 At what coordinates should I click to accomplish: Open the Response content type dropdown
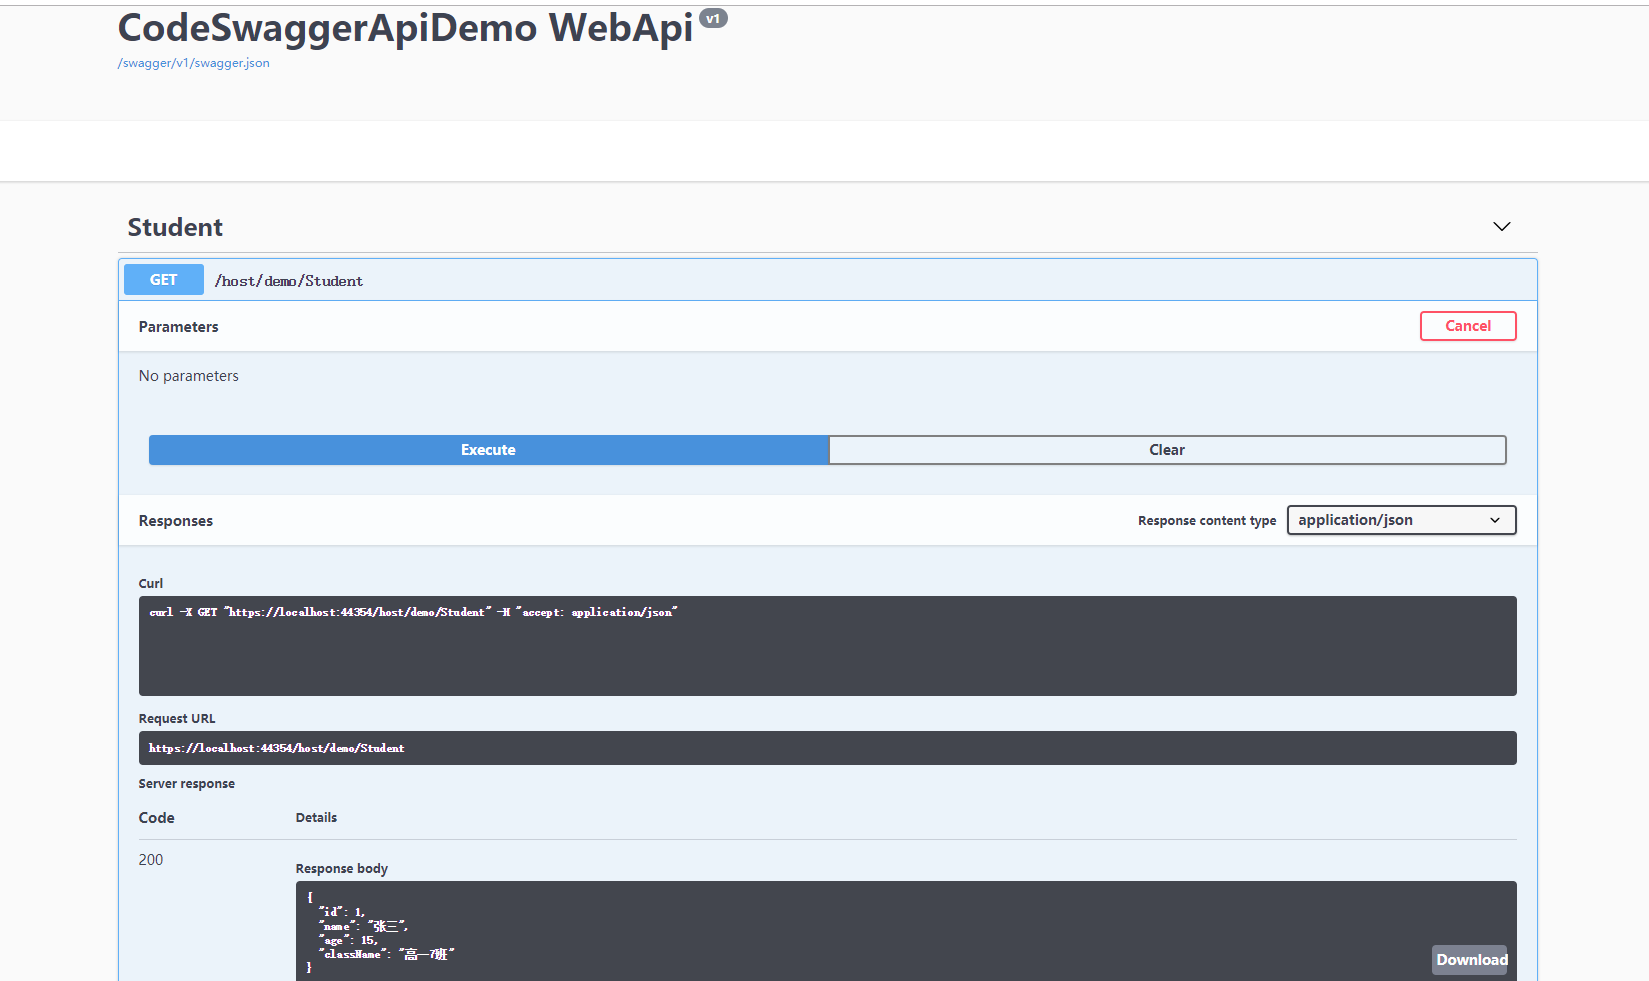click(x=1400, y=519)
